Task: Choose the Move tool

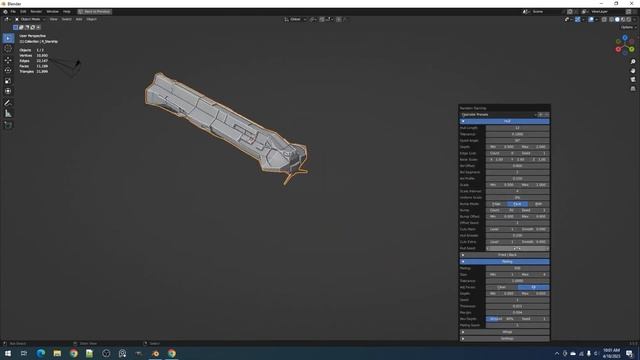Action: pos(8,60)
